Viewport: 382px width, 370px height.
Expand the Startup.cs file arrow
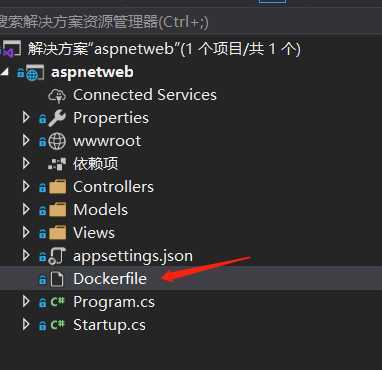[26, 324]
